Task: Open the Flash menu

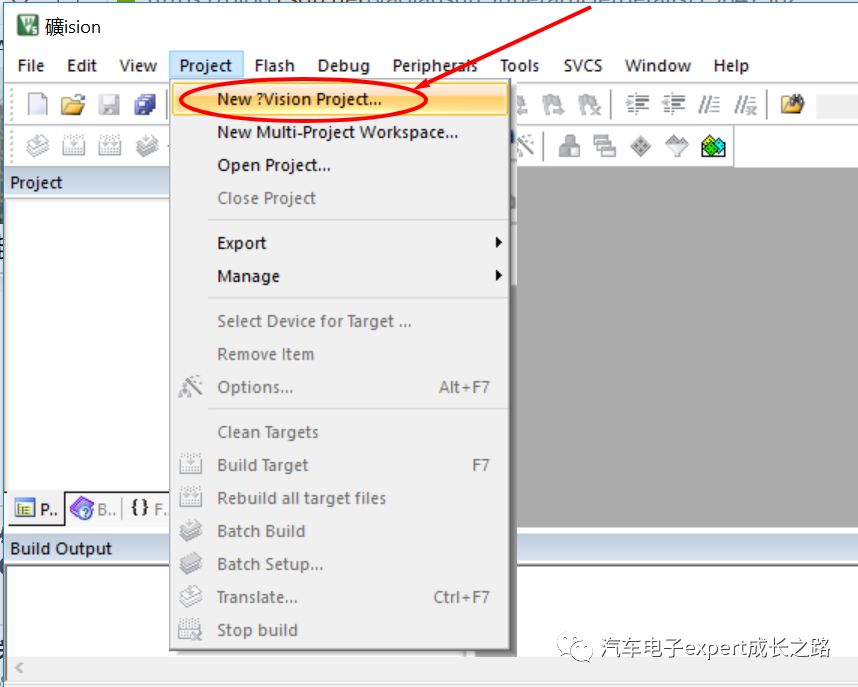Action: (274, 66)
